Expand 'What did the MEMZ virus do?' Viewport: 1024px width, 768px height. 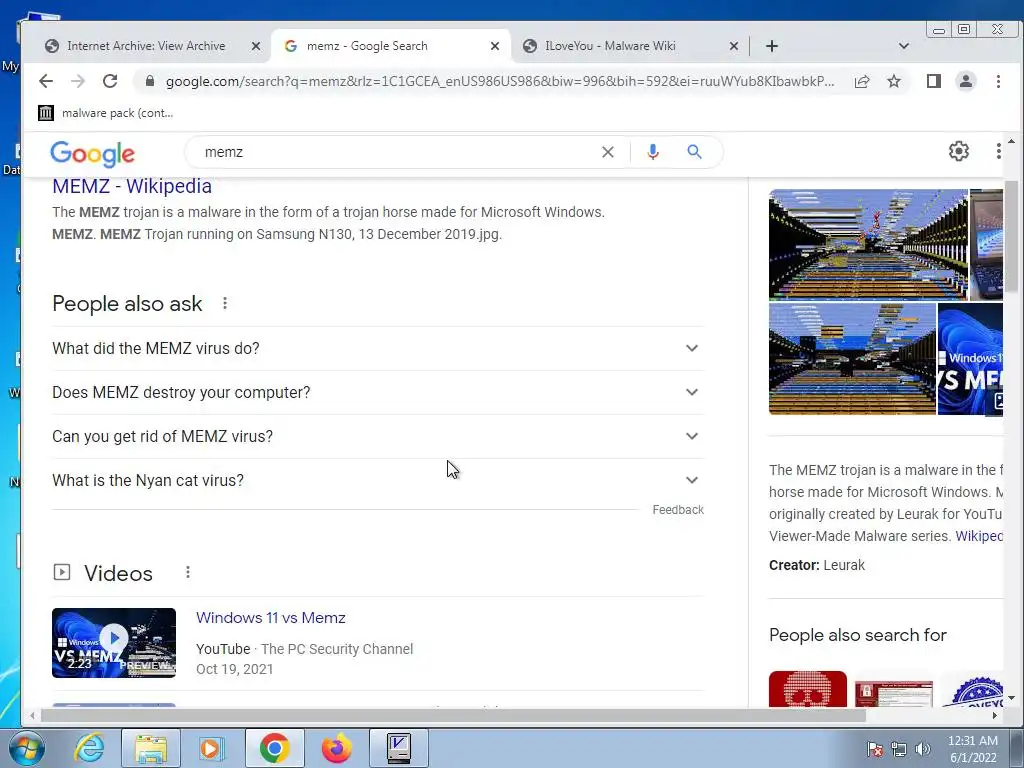pyautogui.click(x=377, y=349)
